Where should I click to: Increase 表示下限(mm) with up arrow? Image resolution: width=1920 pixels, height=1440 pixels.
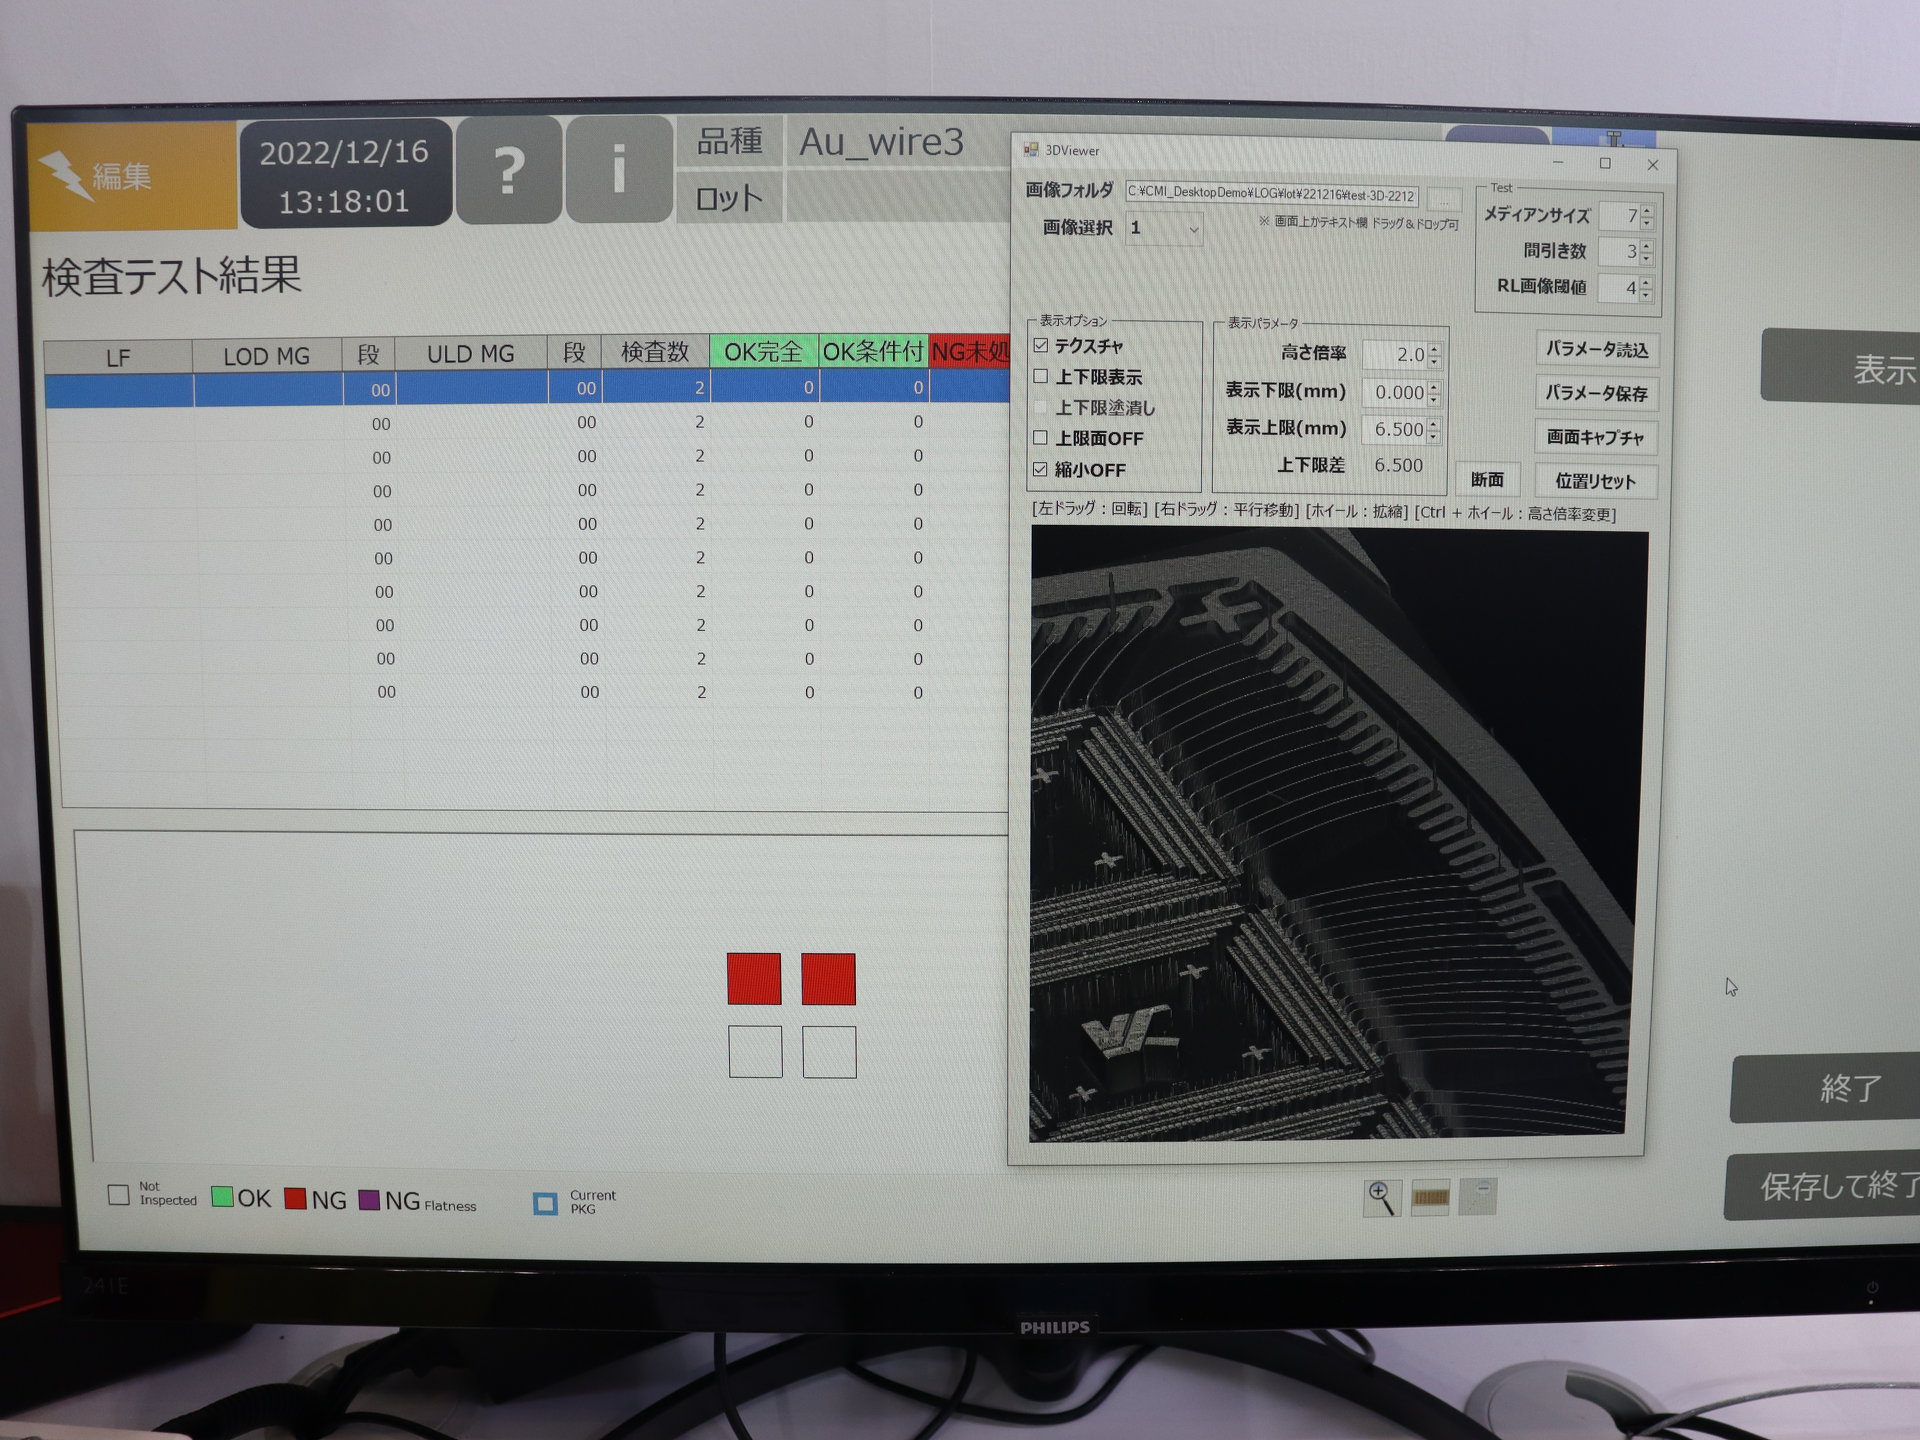pyautogui.click(x=1434, y=387)
